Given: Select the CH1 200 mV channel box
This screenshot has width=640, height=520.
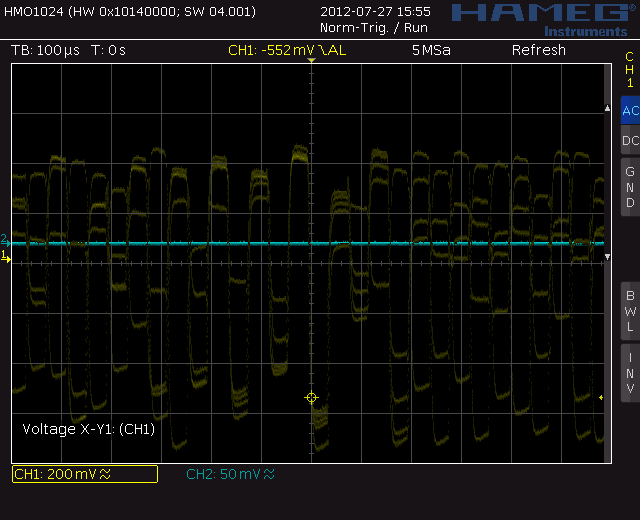Looking at the screenshot, I should 84,474.
